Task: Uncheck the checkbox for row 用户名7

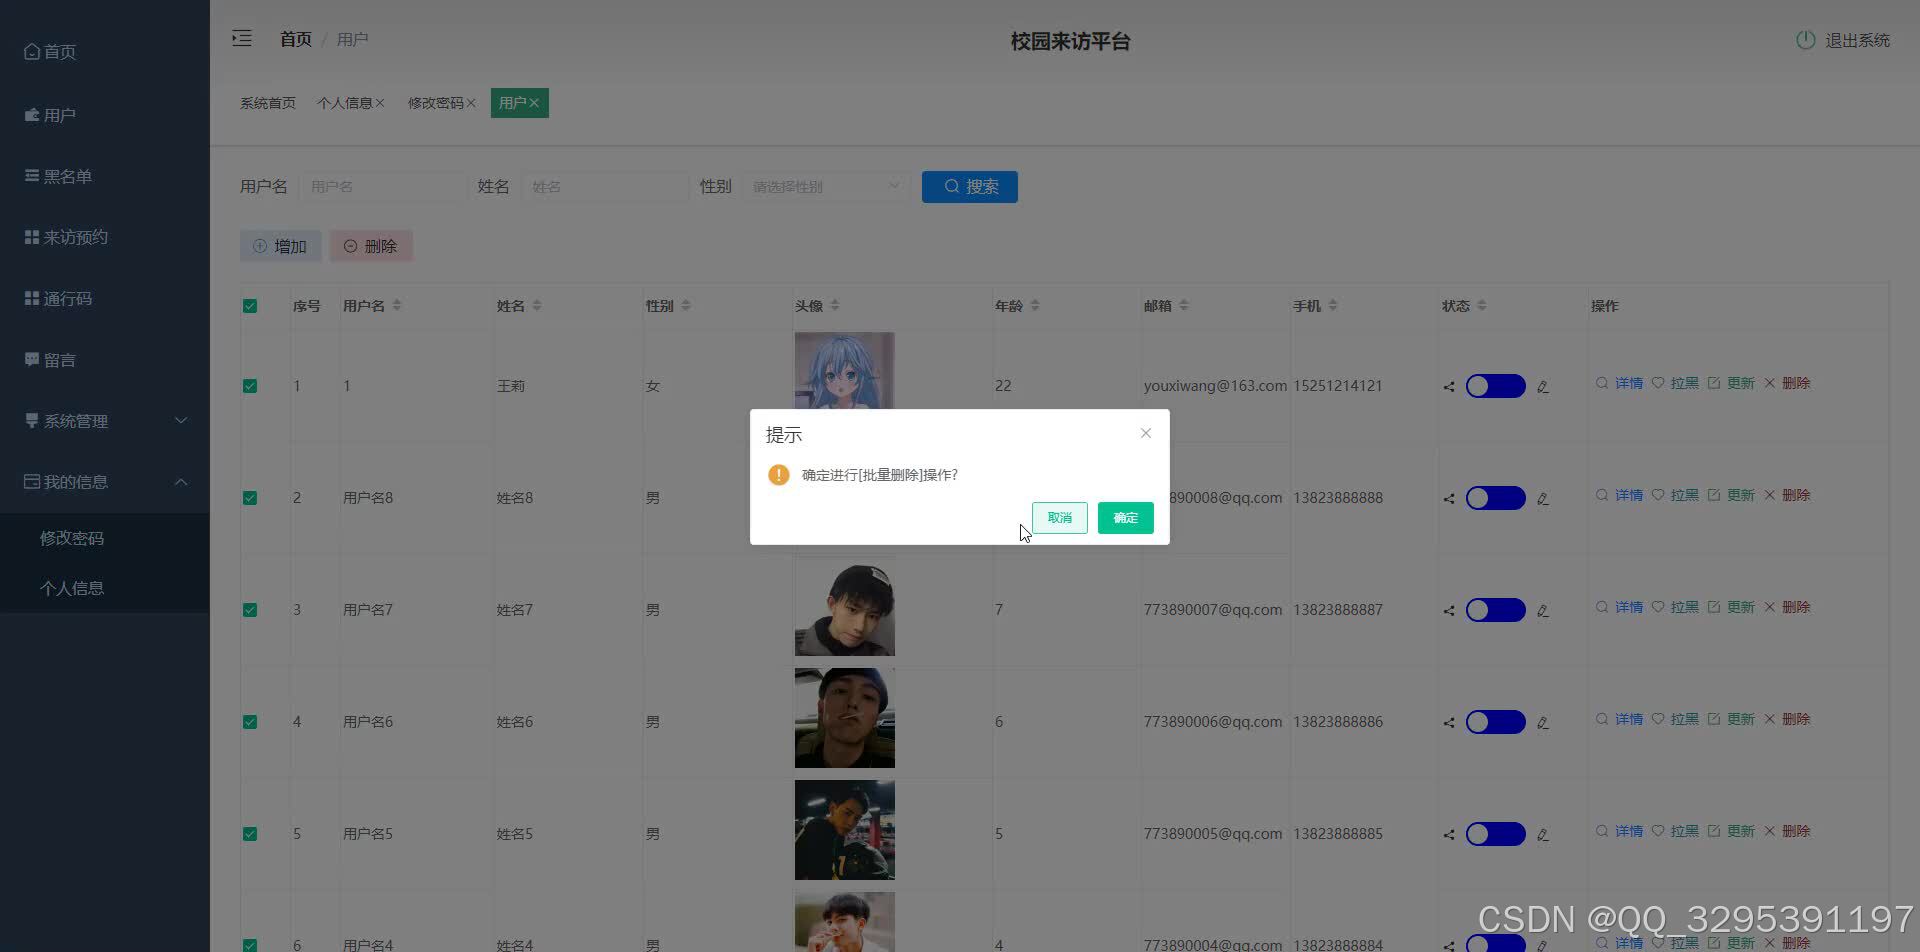Action: [250, 610]
